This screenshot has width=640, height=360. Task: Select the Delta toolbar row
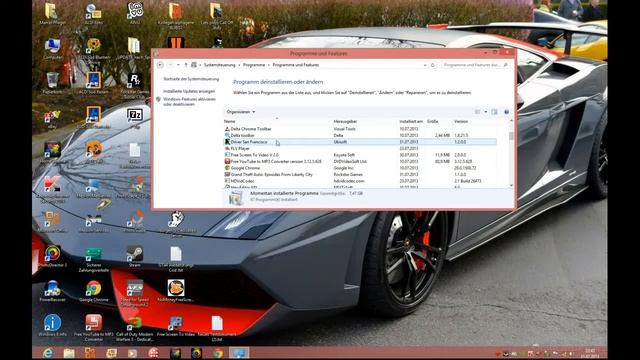[360, 136]
